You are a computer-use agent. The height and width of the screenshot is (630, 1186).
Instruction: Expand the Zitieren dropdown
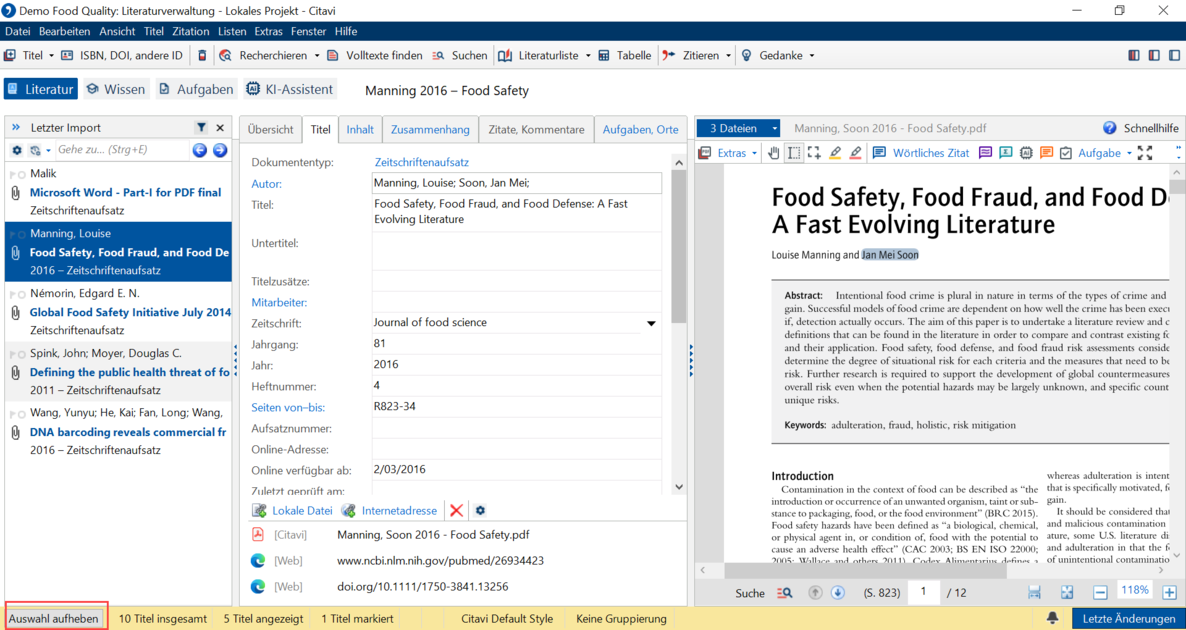728,55
